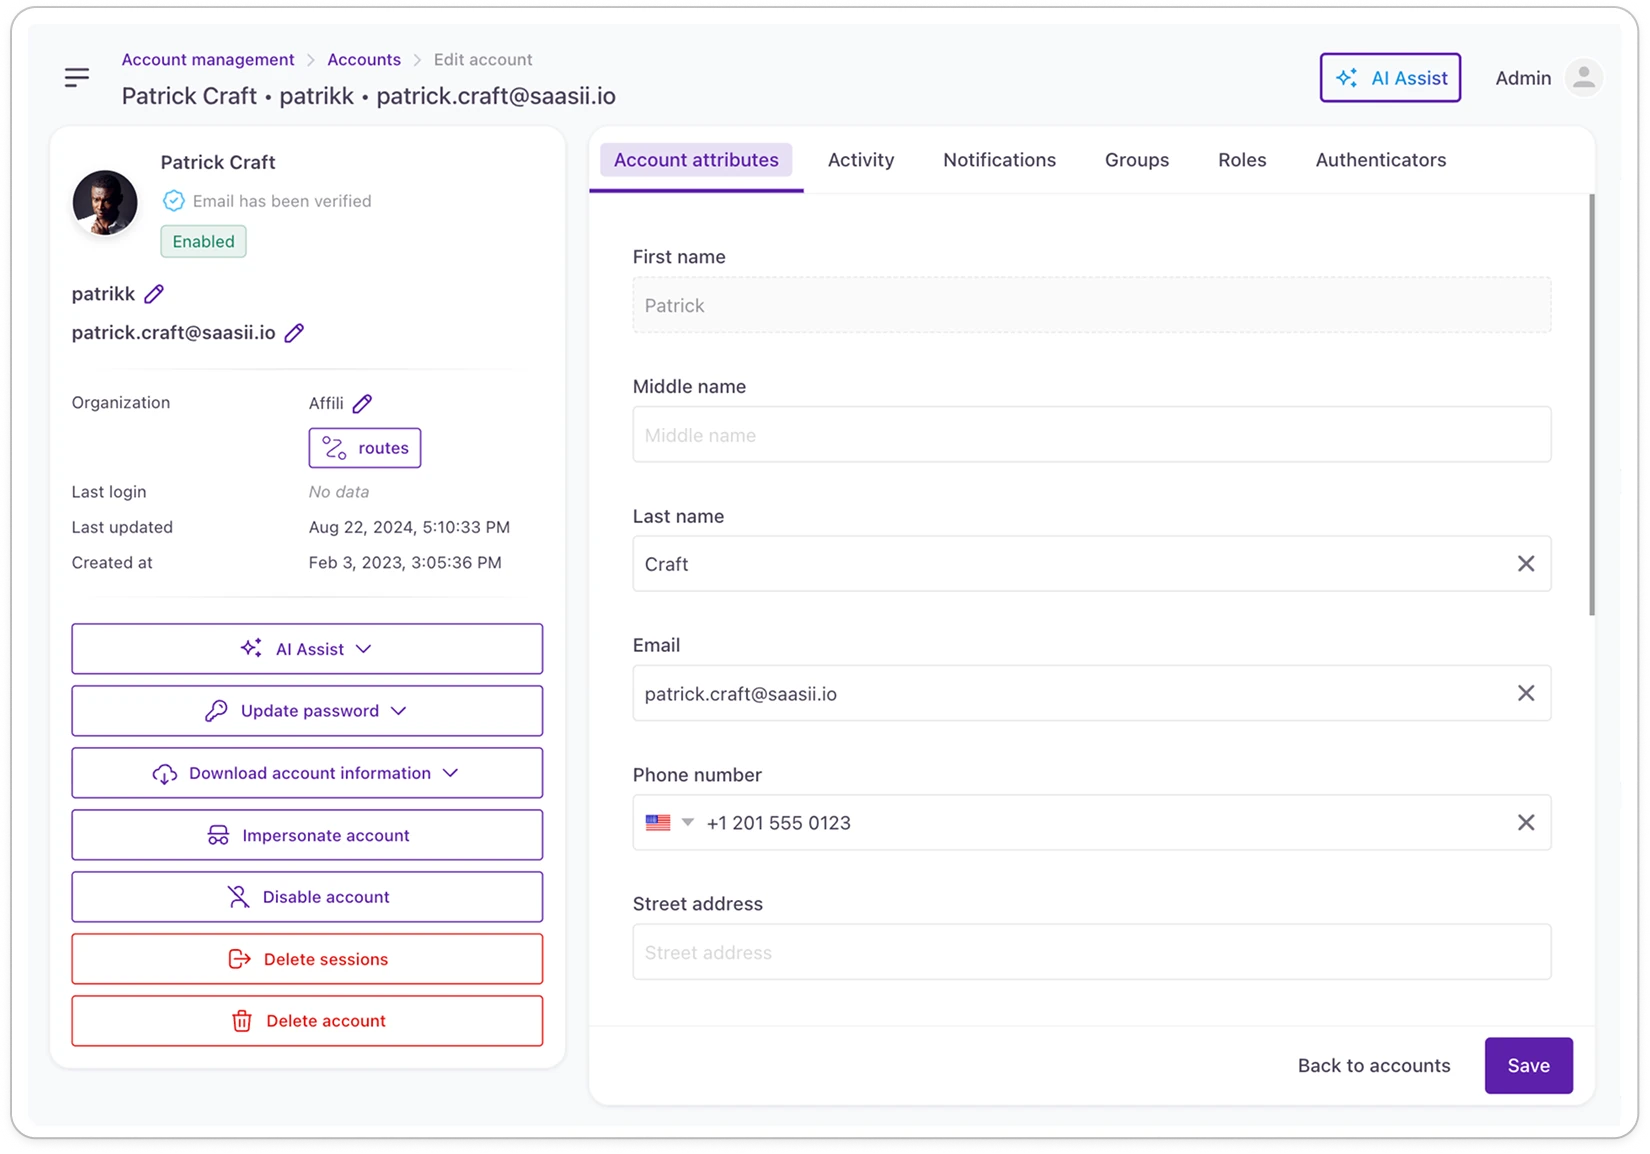Click the 'Edit account' breadcrumb text

[483, 60]
